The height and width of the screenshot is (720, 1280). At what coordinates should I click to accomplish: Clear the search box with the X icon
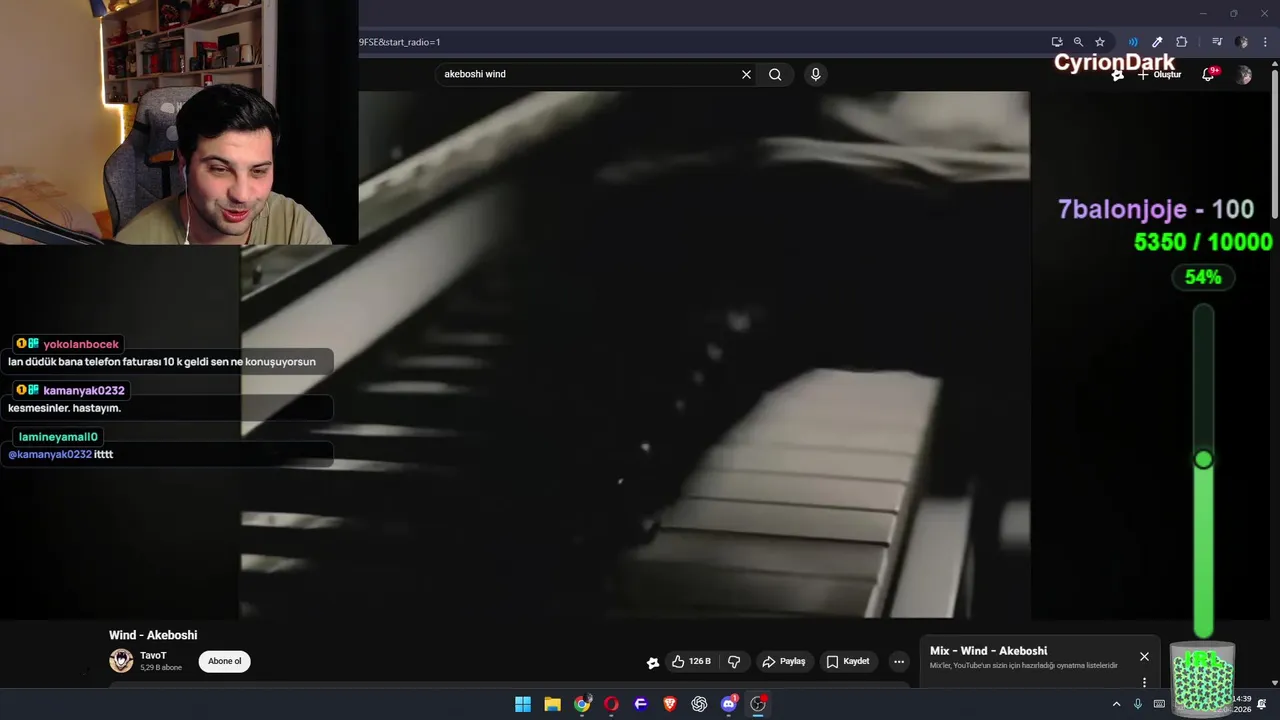[746, 74]
